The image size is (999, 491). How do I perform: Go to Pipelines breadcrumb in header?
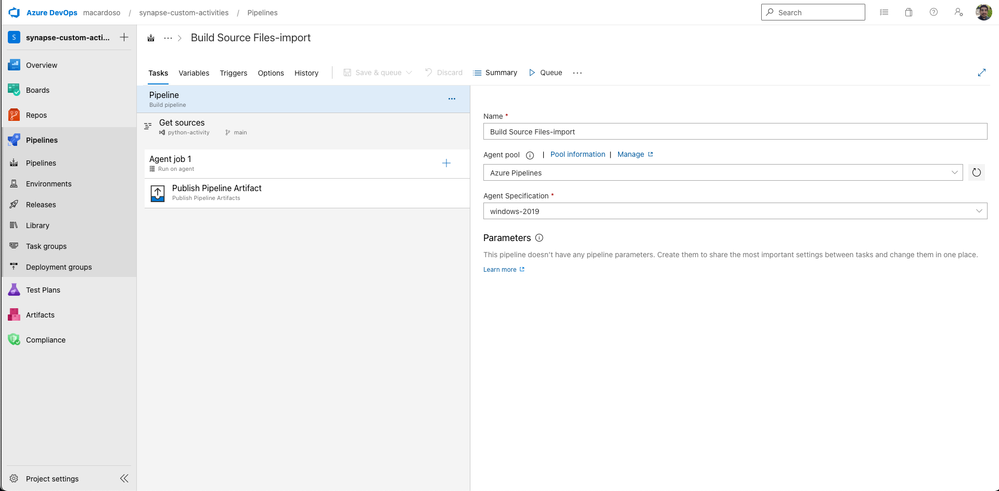(x=262, y=13)
